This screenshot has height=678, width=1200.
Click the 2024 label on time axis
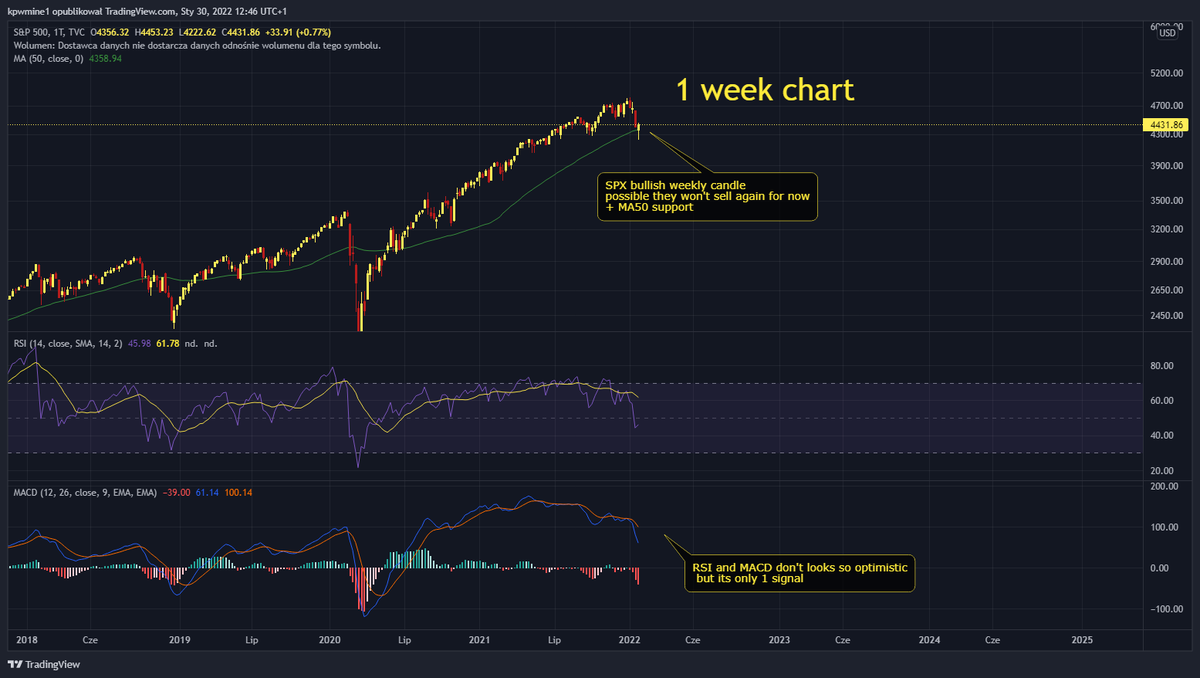(x=930, y=638)
